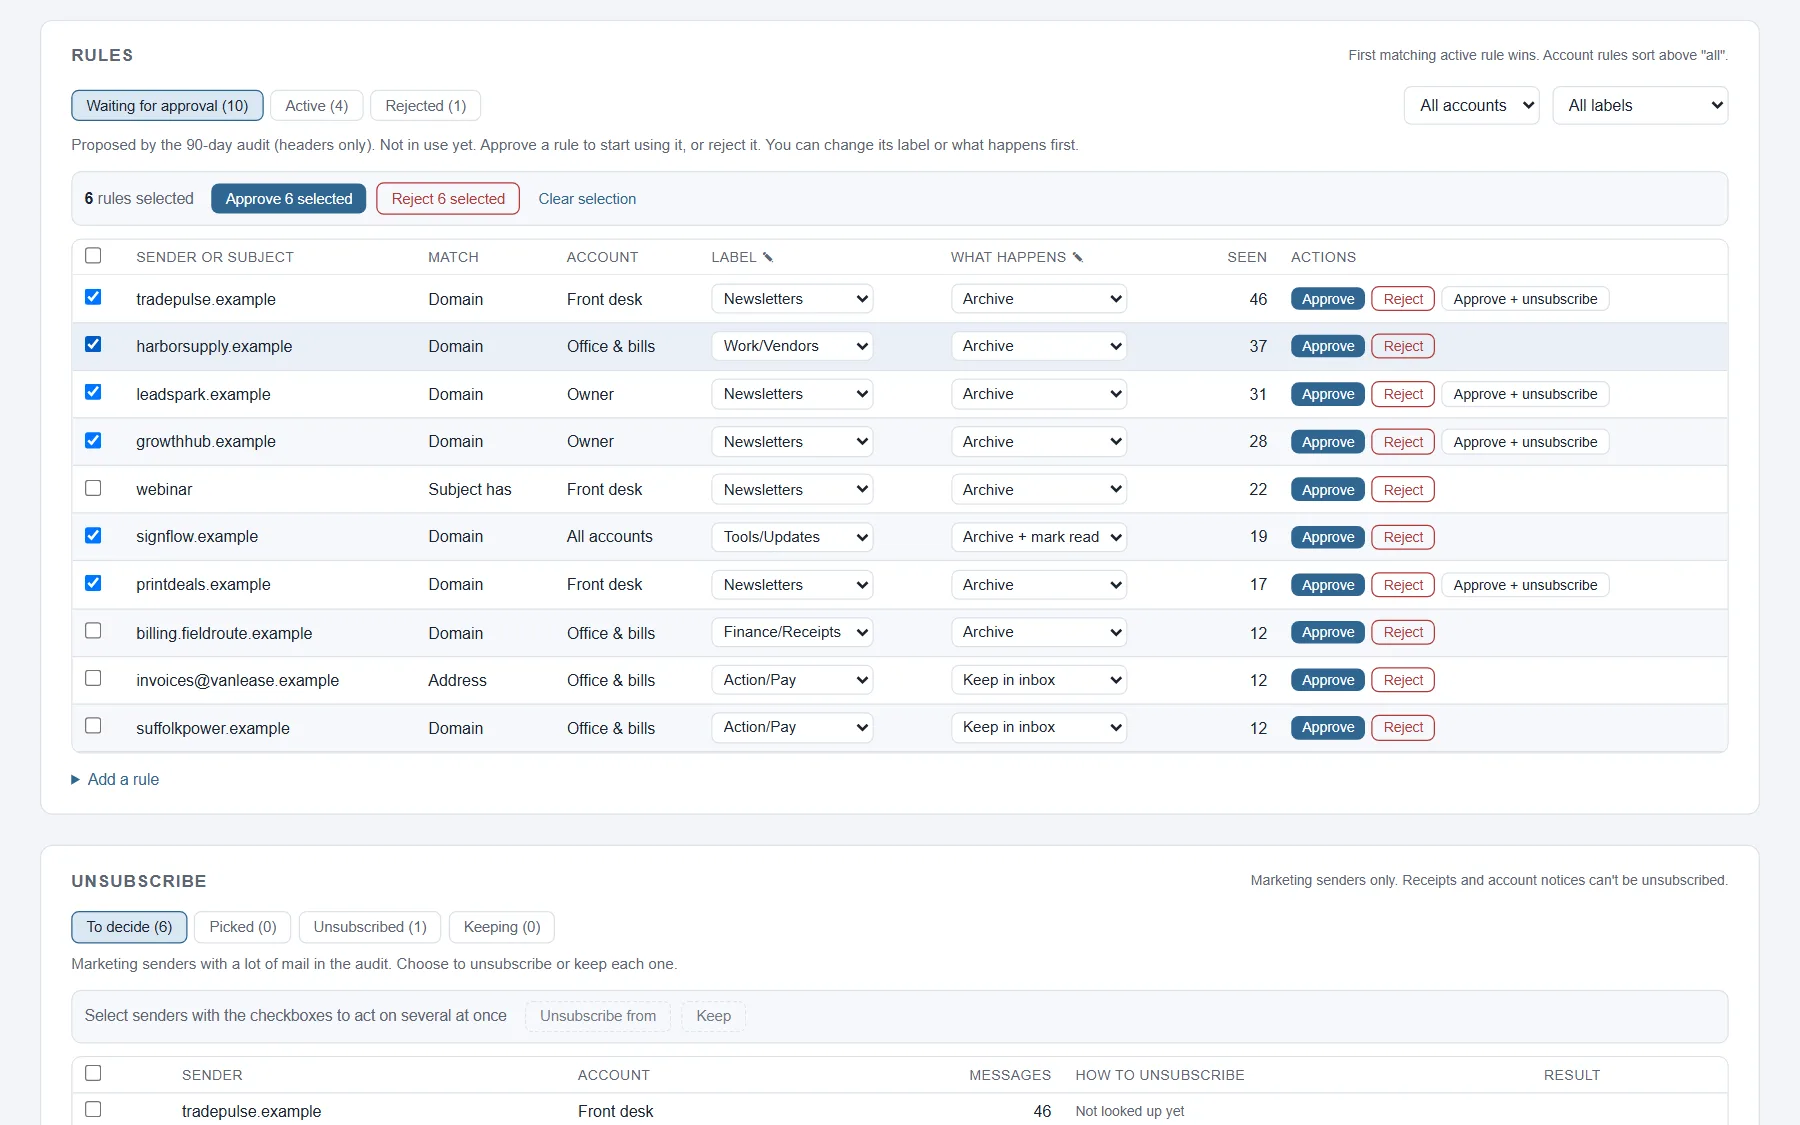Open the Picked (0) tab
The height and width of the screenshot is (1125, 1800).
click(x=243, y=927)
